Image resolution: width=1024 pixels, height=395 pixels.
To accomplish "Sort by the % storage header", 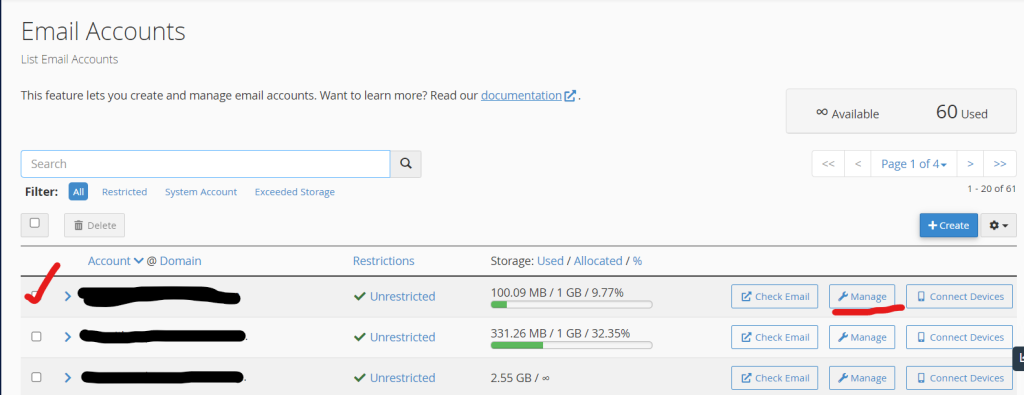I will (x=637, y=261).
